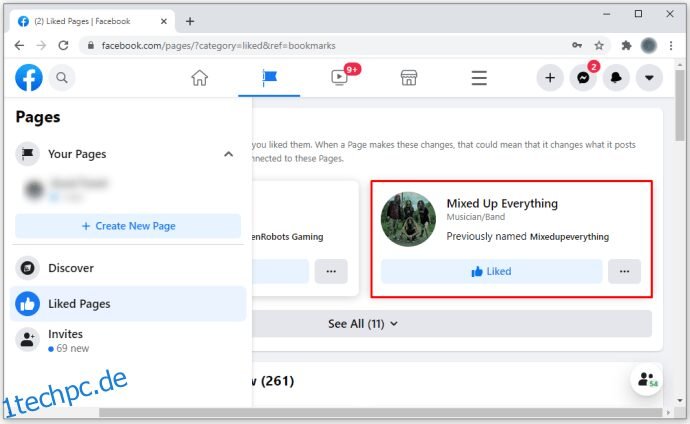Click Your Pages heading

[77, 154]
